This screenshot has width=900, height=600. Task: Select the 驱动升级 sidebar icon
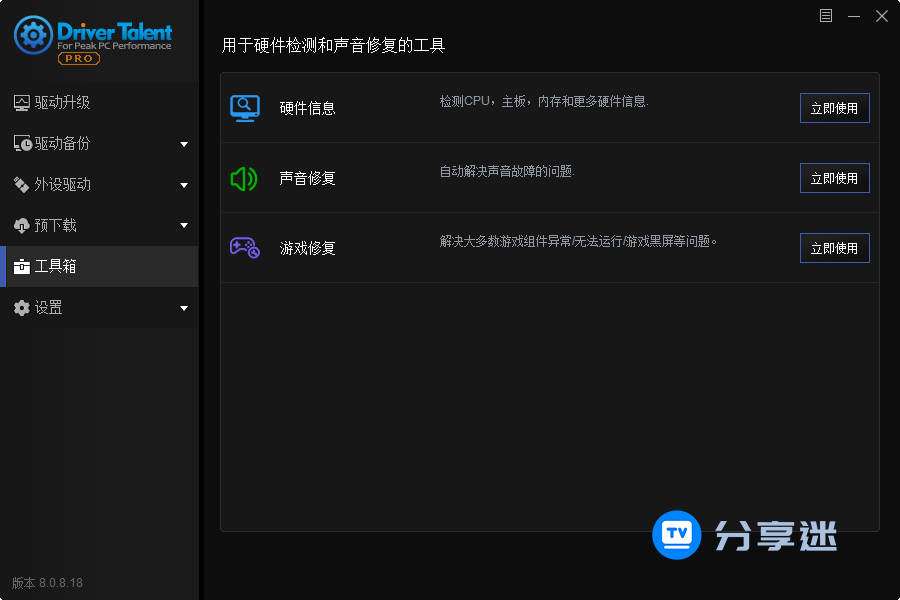pos(22,102)
